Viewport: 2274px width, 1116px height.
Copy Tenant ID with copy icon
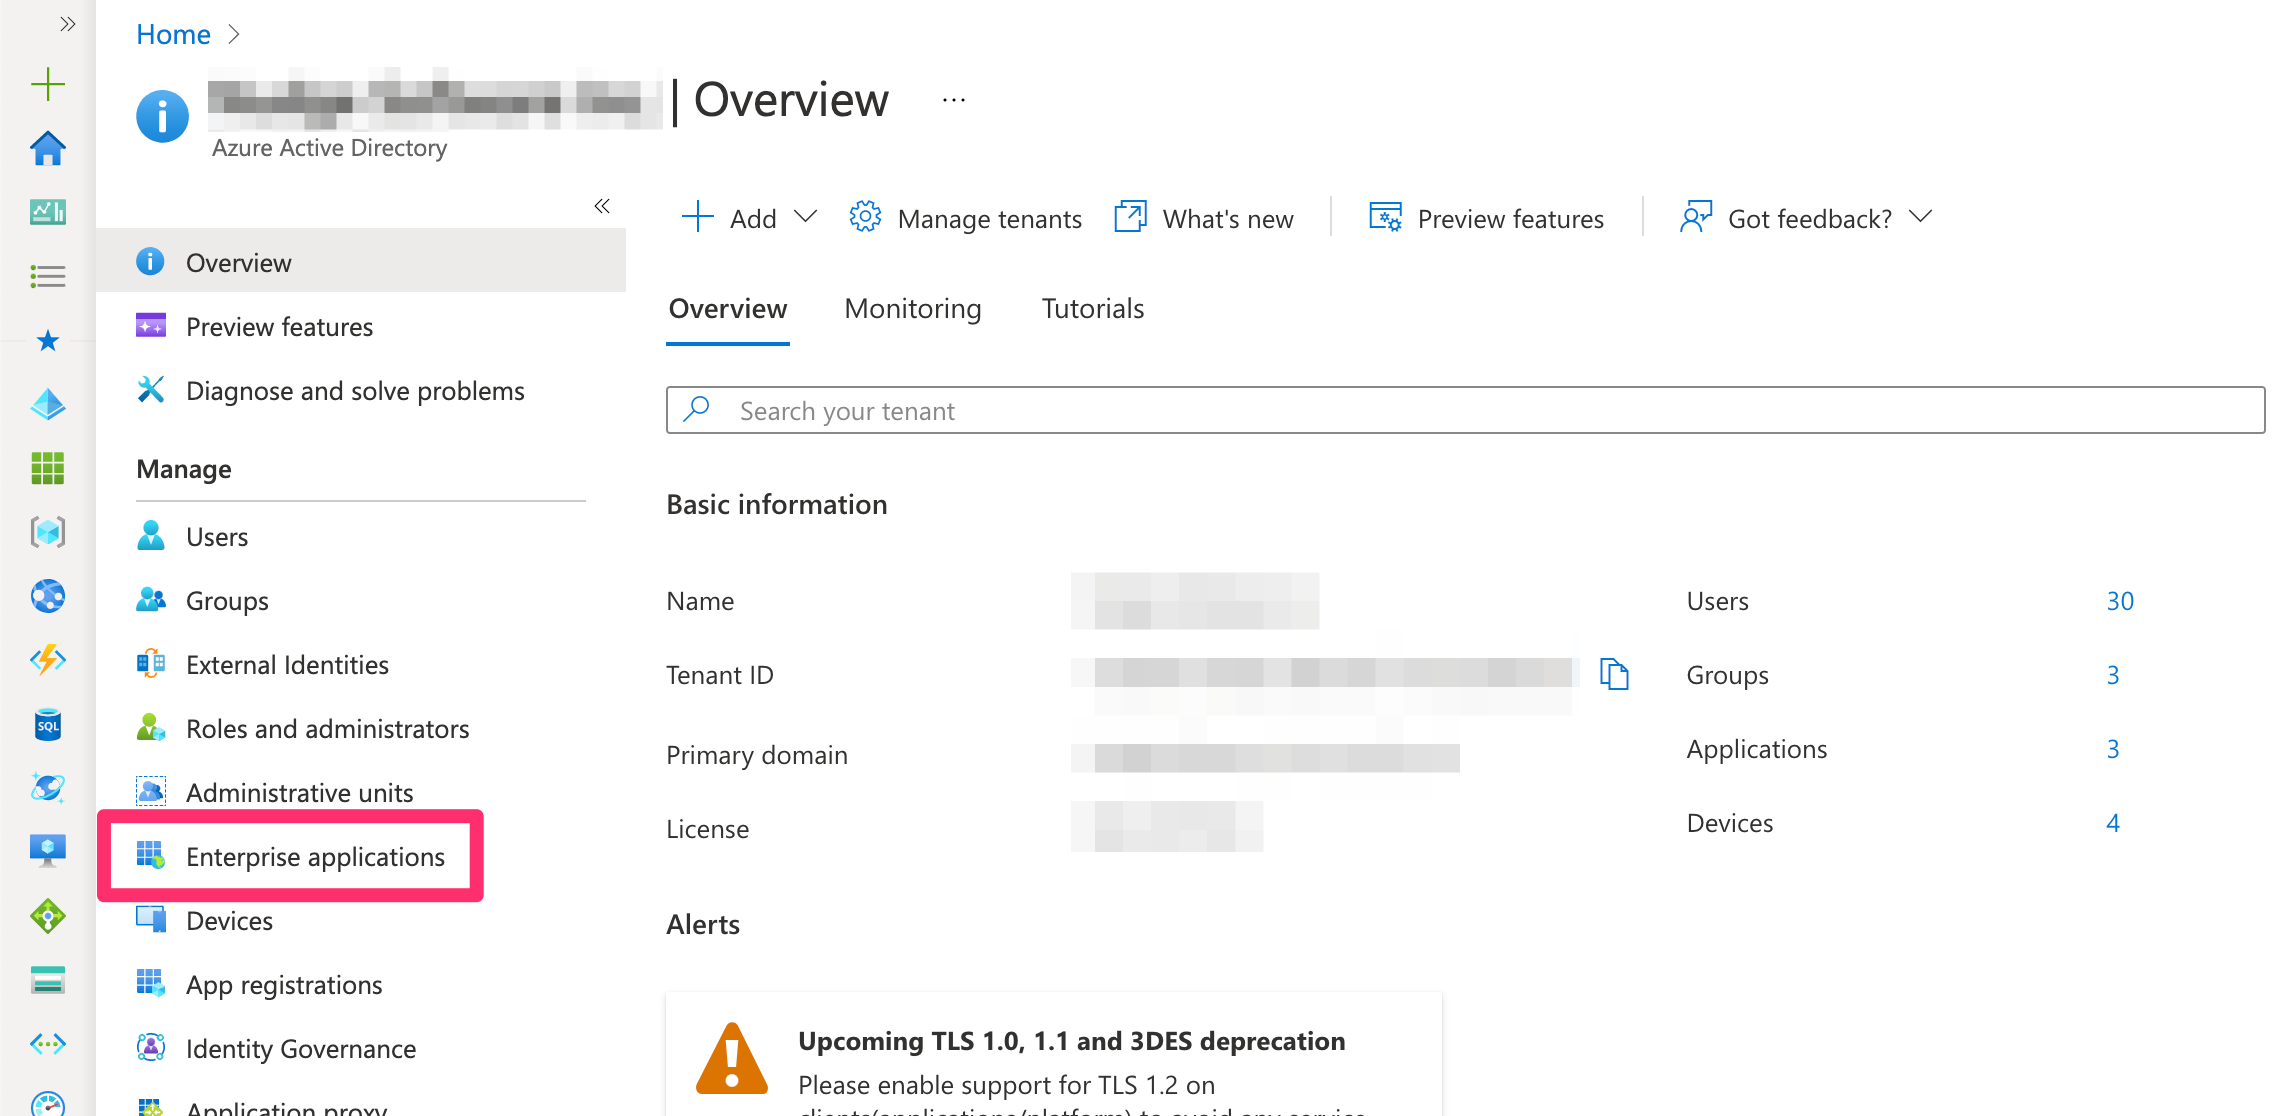tap(1614, 674)
